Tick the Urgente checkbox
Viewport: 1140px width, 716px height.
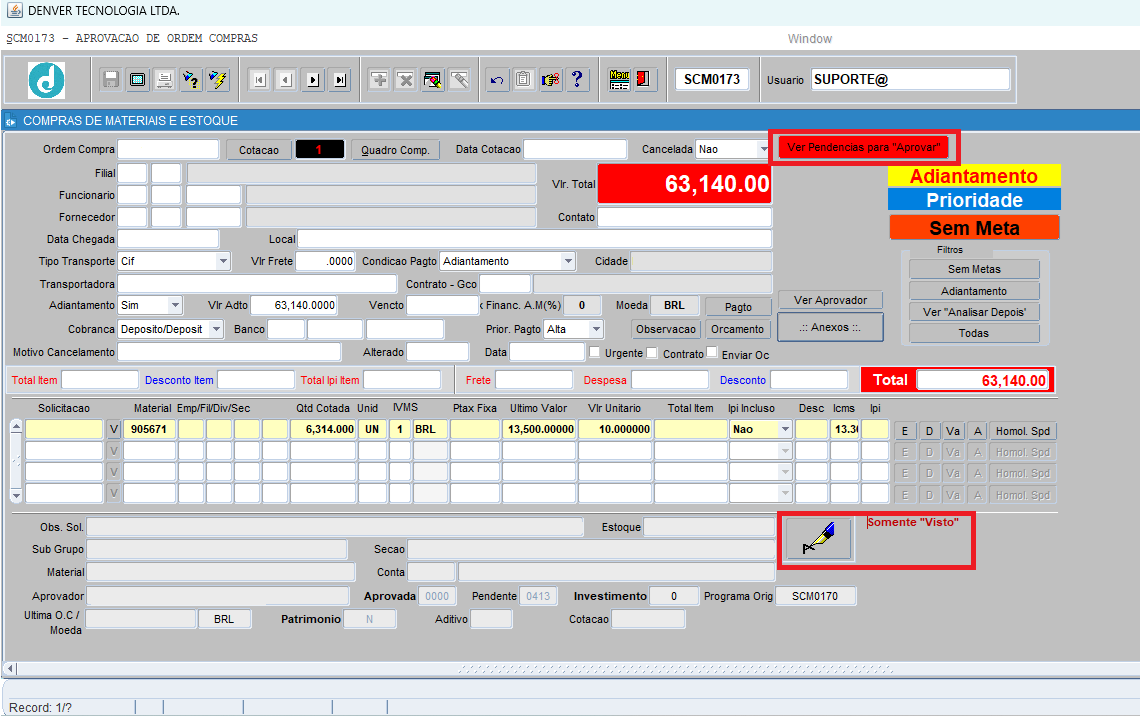tap(595, 353)
